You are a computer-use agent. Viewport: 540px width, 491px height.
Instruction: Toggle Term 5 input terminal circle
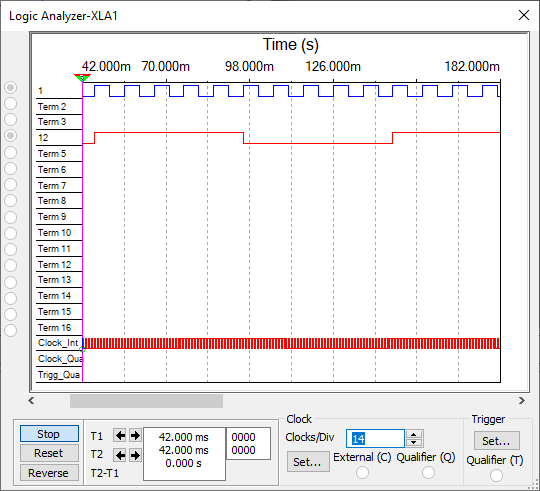pos(11,152)
